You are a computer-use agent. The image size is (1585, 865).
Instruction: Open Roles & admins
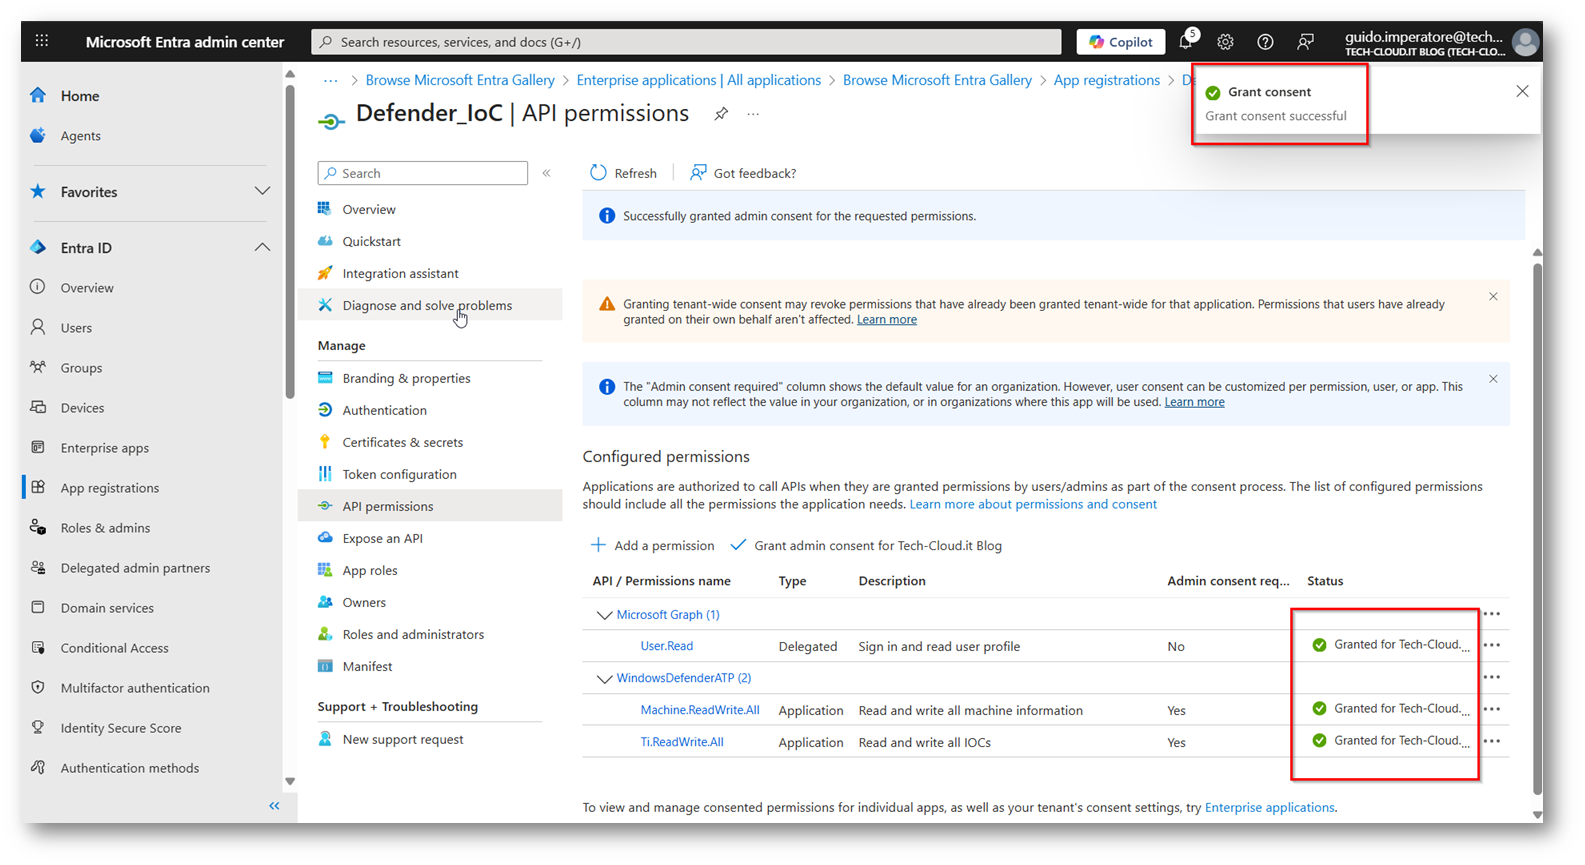point(105,528)
